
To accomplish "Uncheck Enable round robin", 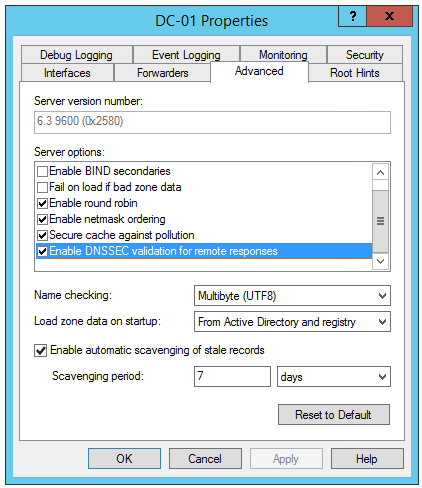I will point(42,203).
